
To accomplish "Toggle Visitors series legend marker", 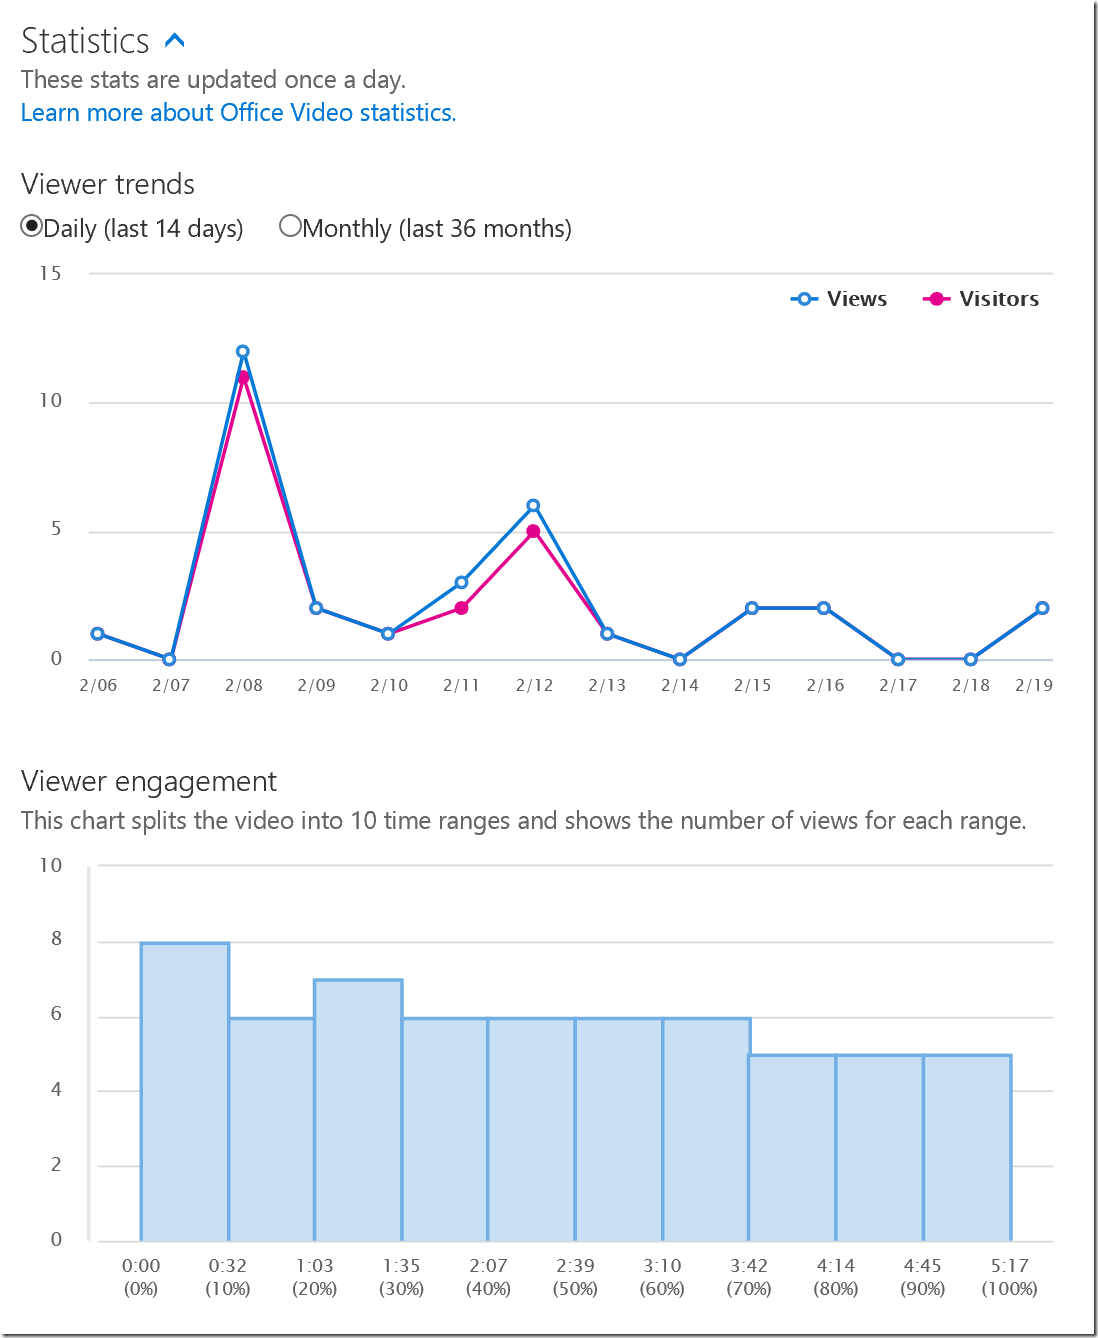I will point(936,299).
